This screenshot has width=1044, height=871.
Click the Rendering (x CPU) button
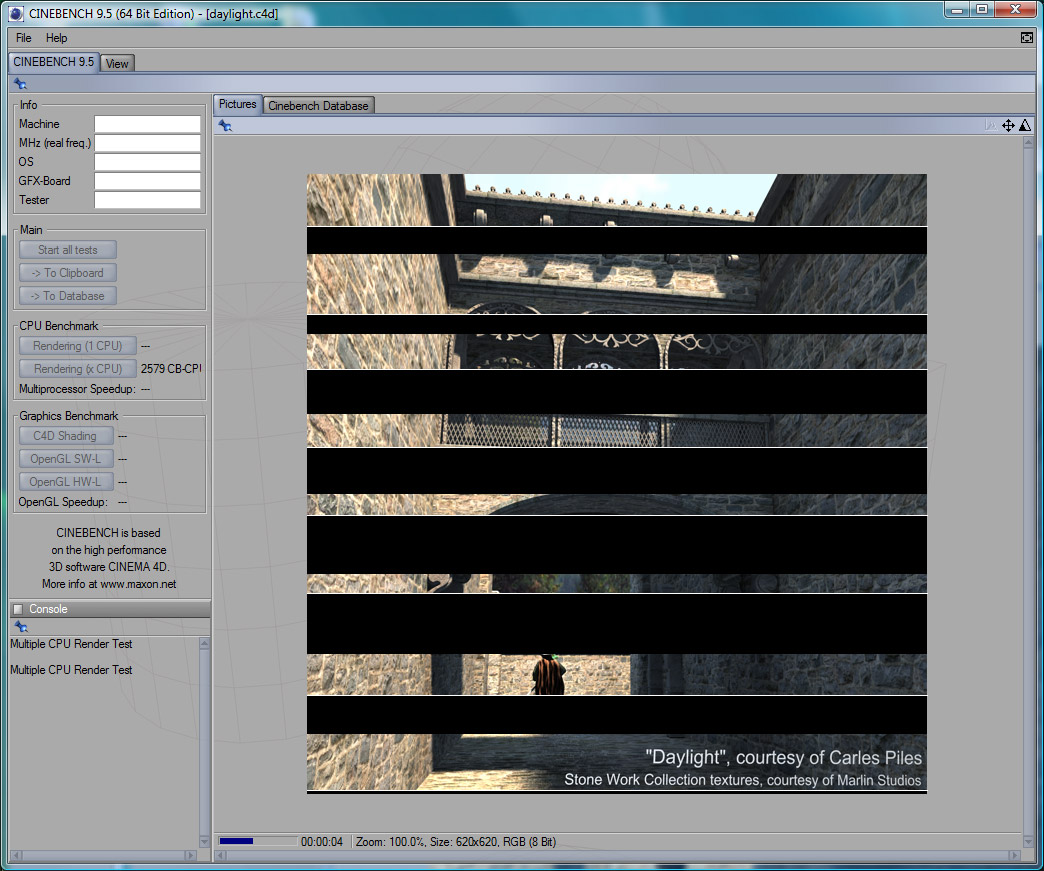pos(78,369)
